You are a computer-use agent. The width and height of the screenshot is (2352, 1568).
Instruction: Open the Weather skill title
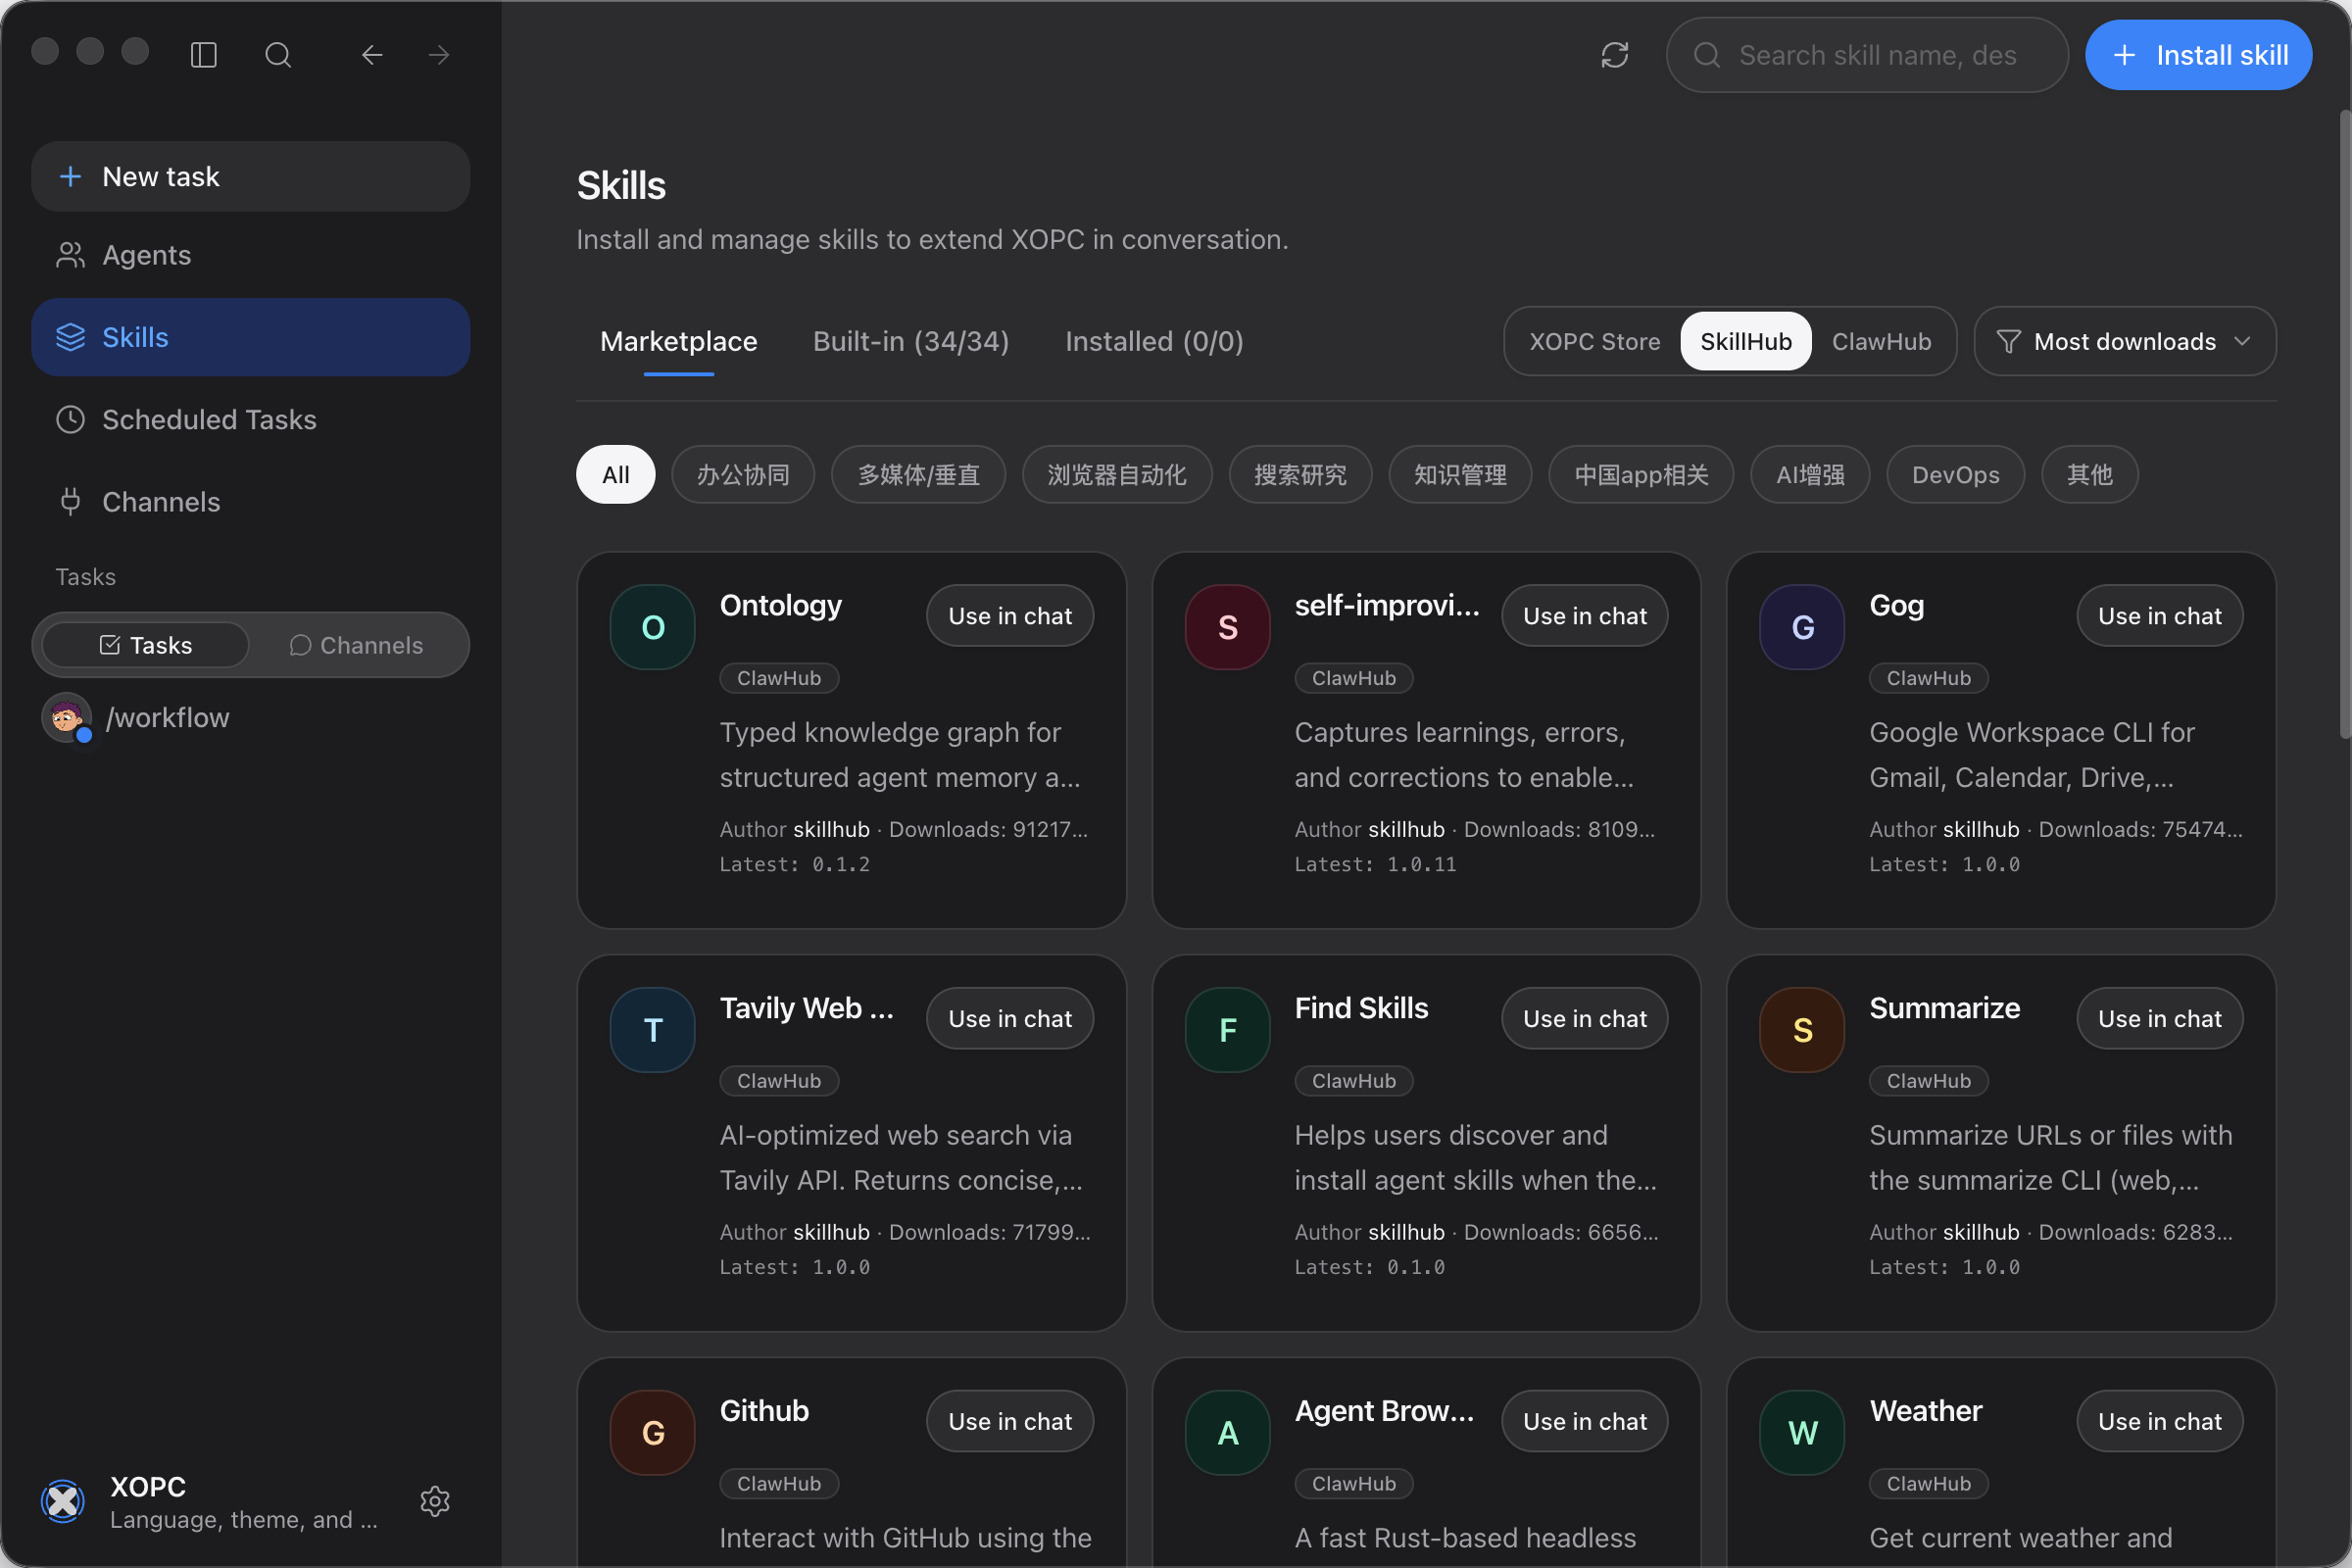pyautogui.click(x=1925, y=1411)
